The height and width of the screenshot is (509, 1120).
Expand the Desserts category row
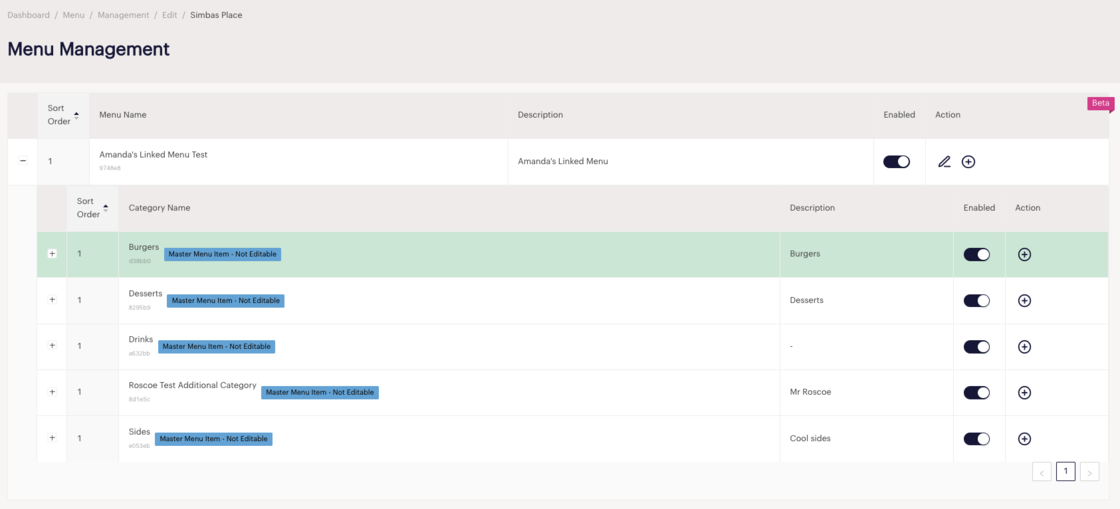52,300
